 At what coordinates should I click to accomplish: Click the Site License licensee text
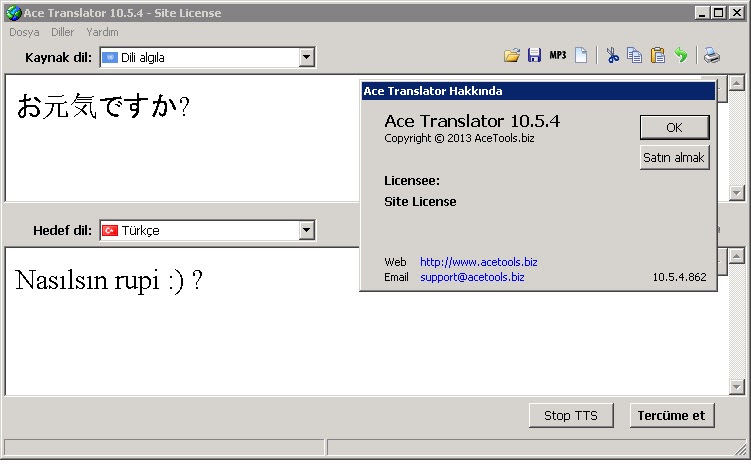[x=420, y=202]
